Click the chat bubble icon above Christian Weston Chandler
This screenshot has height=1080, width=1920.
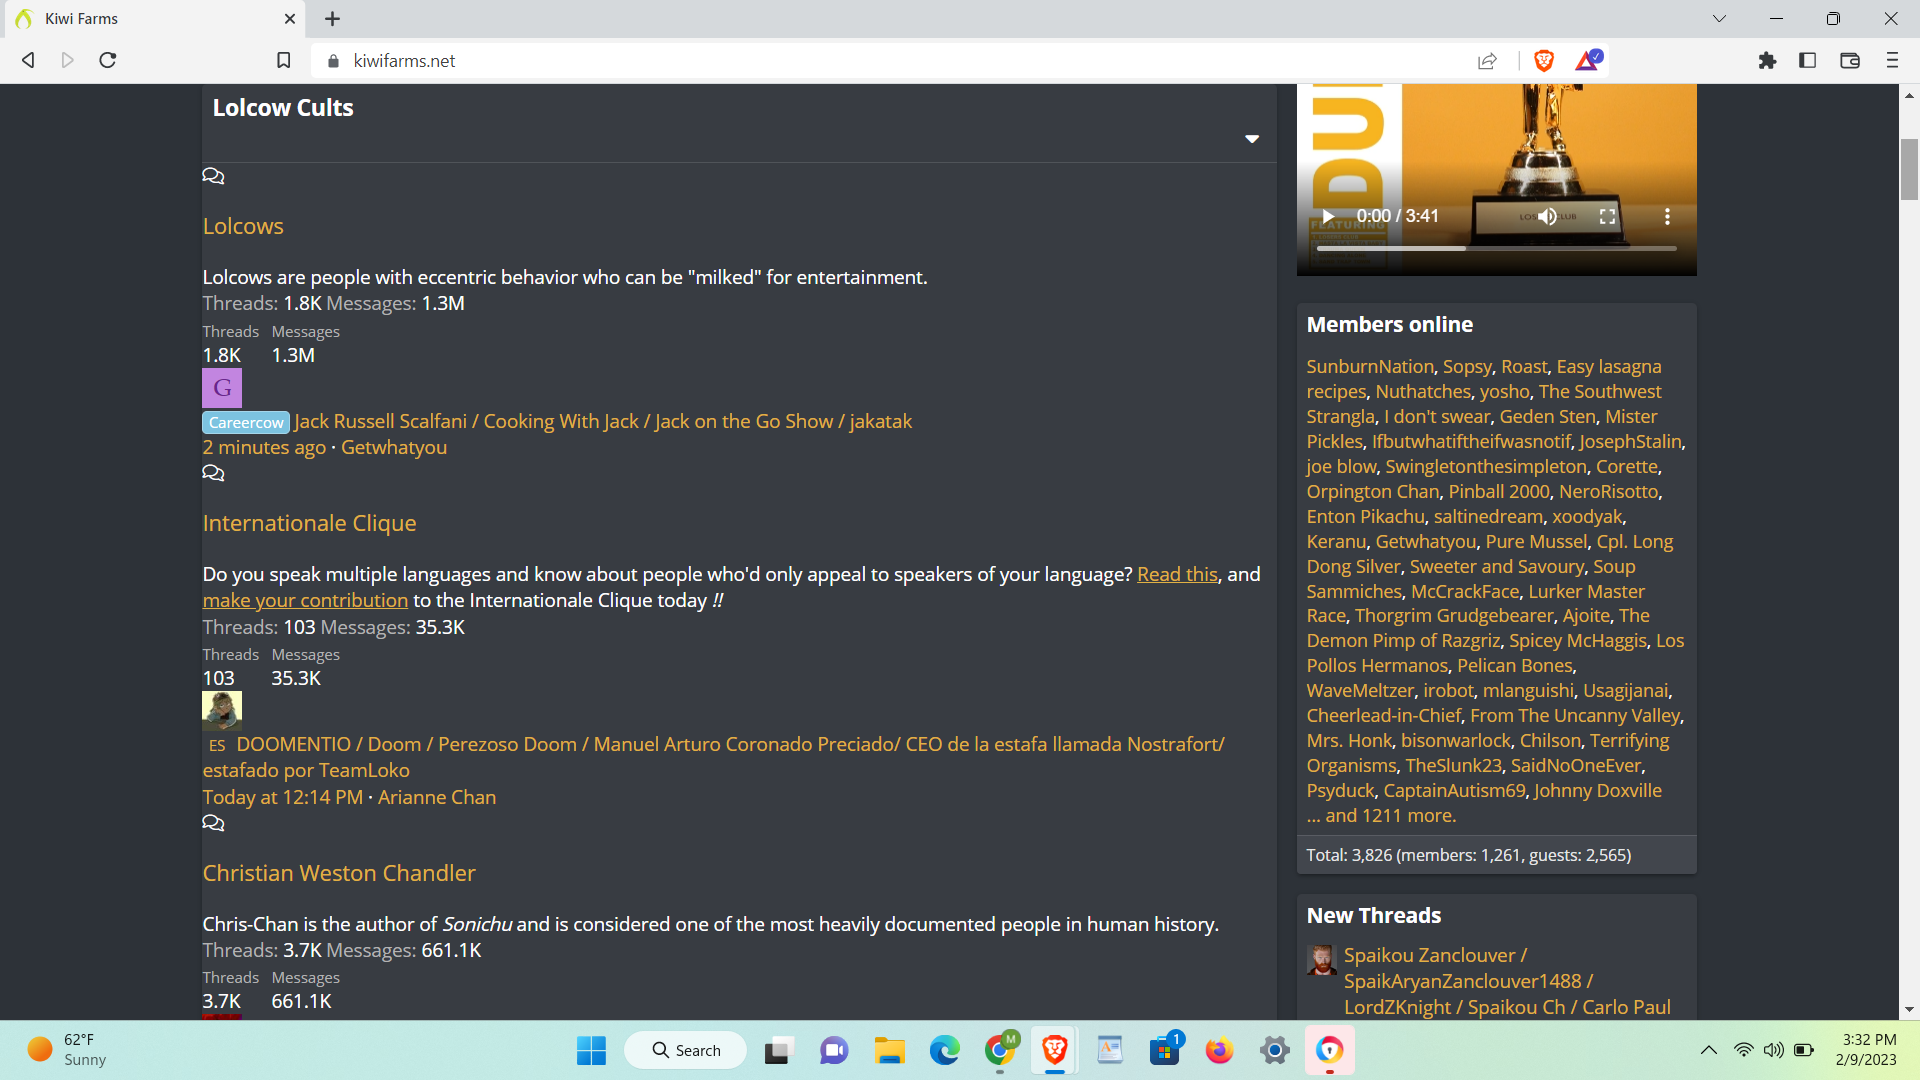click(213, 823)
